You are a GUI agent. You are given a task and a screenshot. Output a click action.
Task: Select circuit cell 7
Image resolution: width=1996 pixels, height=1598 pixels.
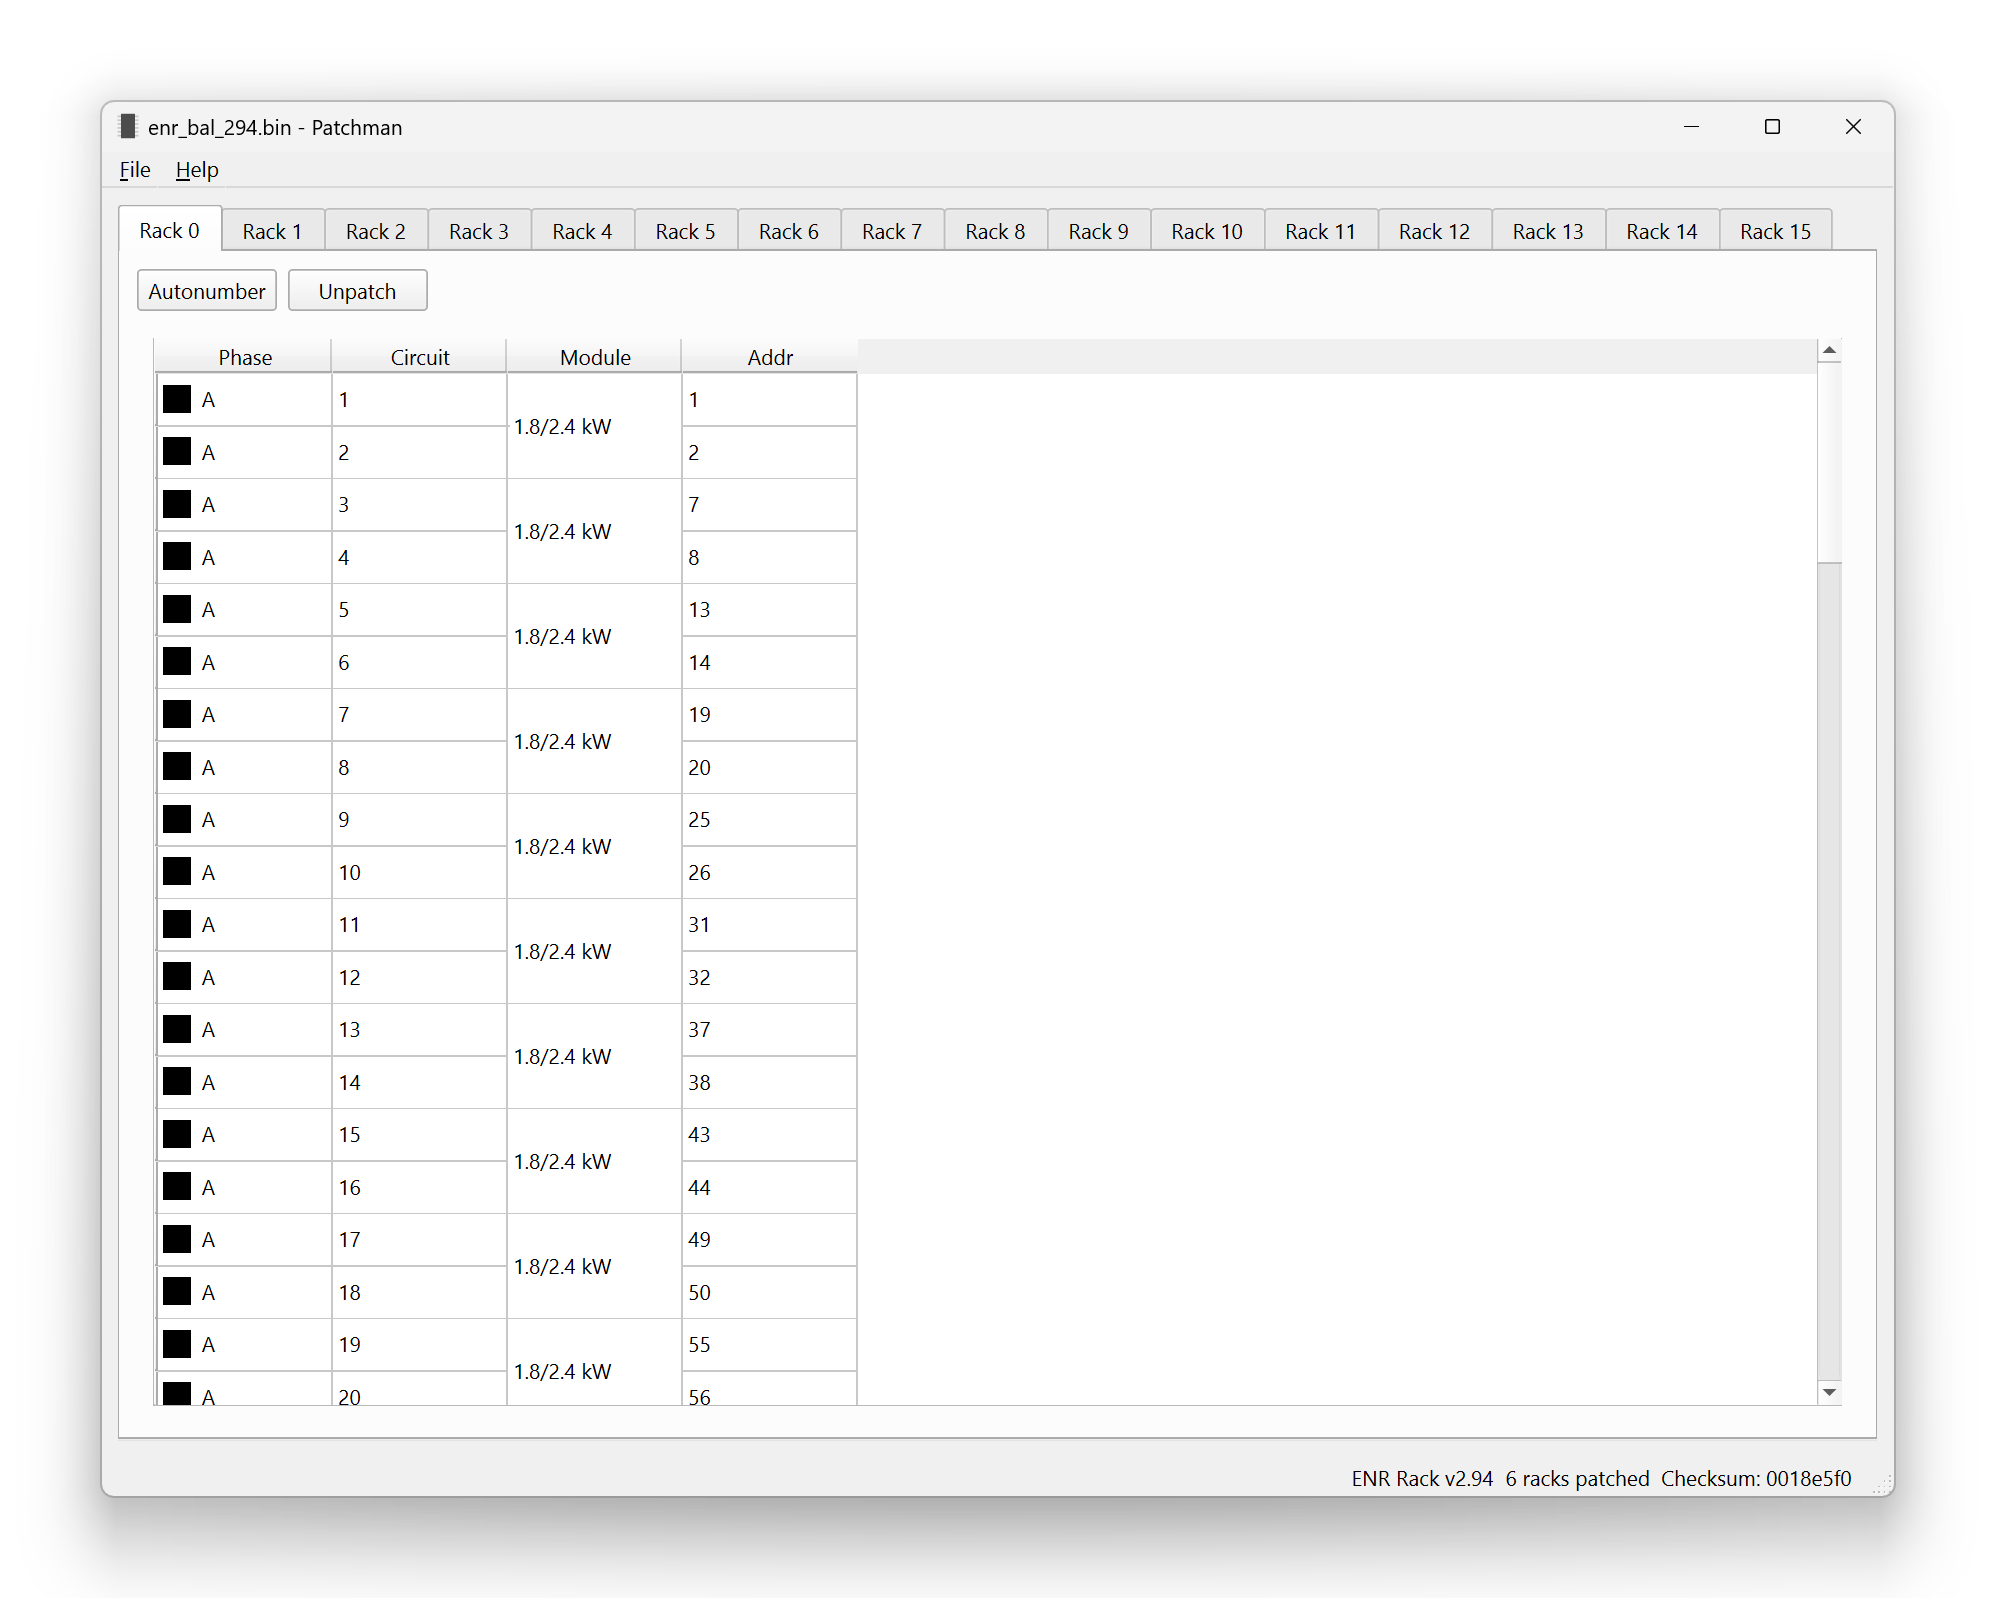419,715
